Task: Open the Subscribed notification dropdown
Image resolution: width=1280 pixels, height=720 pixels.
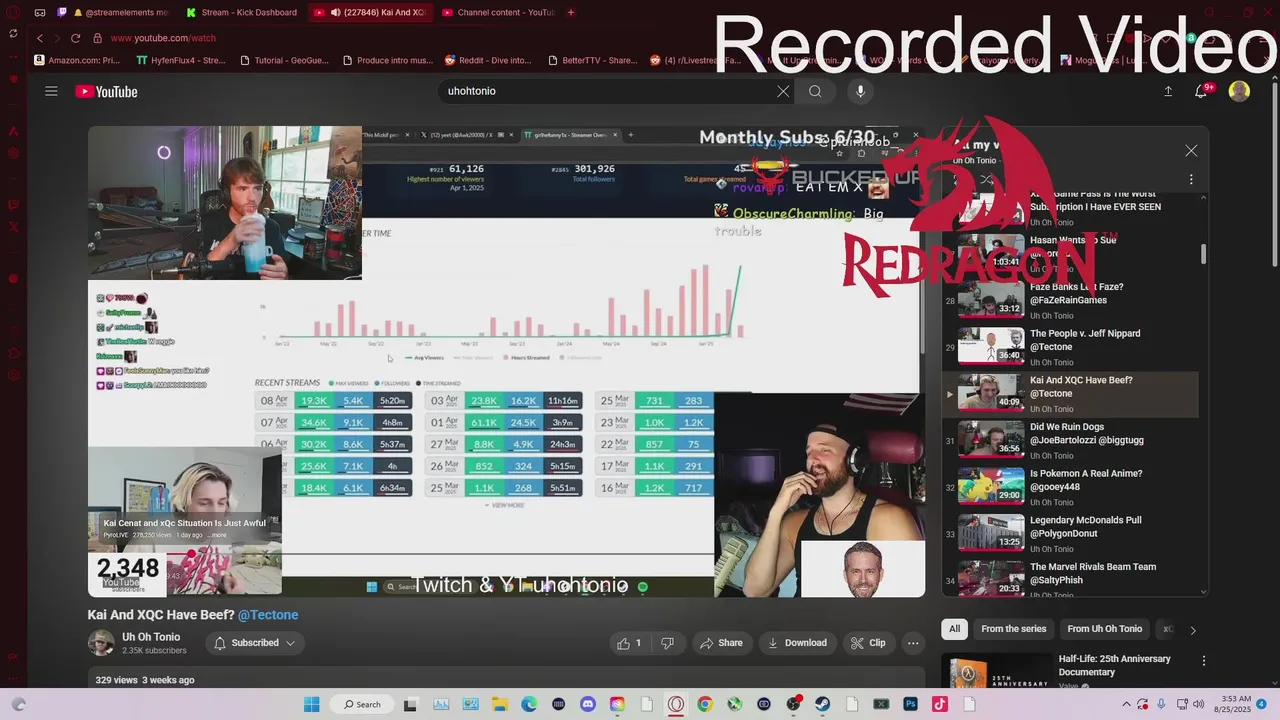Action: [x=255, y=643]
